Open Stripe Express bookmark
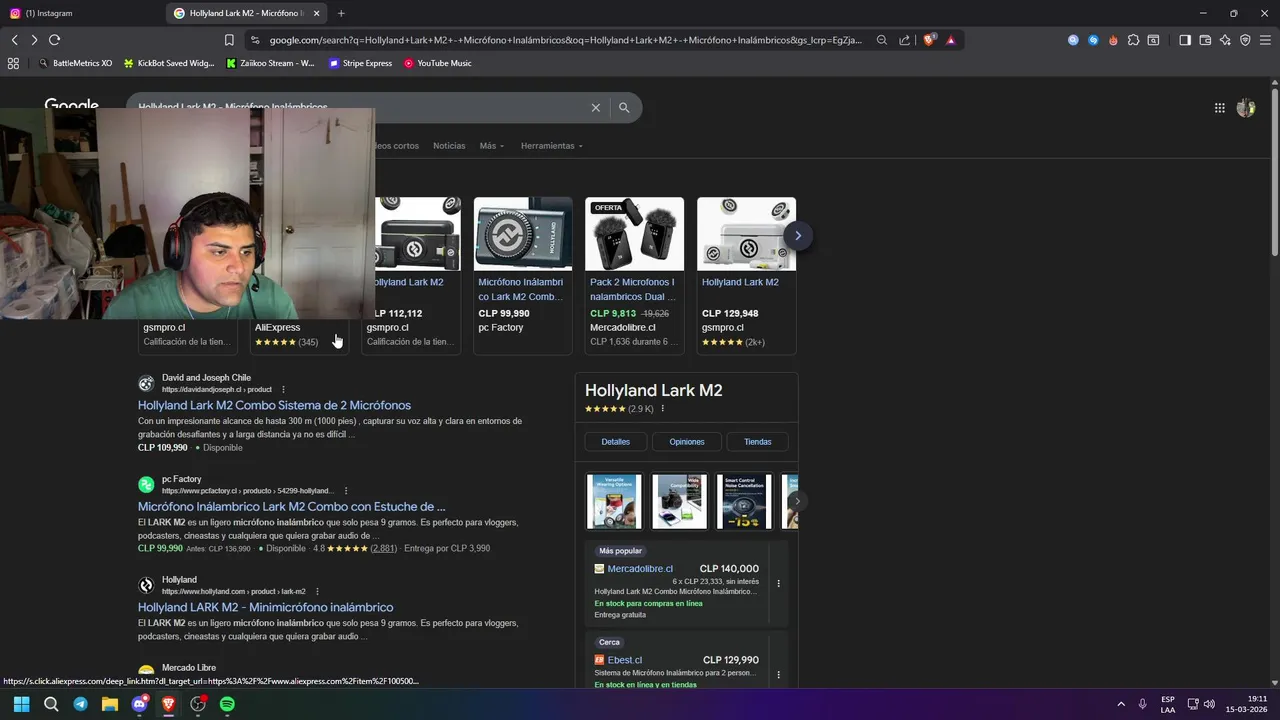Image resolution: width=1280 pixels, height=720 pixels. coord(360,63)
